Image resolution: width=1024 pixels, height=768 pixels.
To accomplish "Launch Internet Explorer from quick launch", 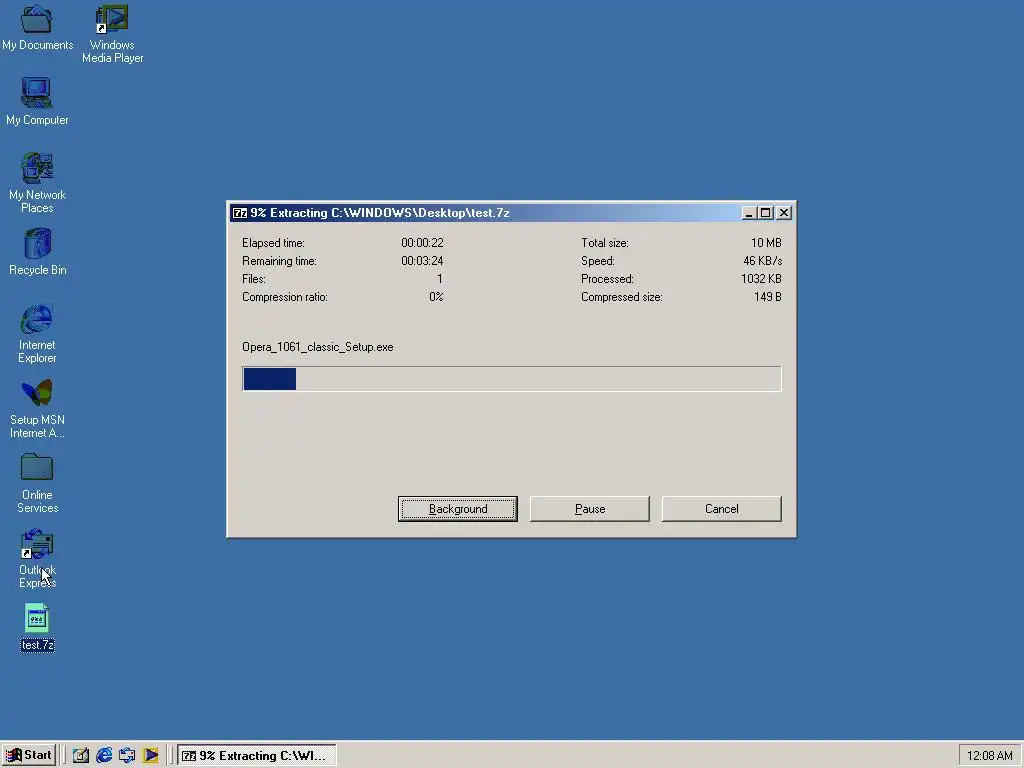I will pos(104,756).
